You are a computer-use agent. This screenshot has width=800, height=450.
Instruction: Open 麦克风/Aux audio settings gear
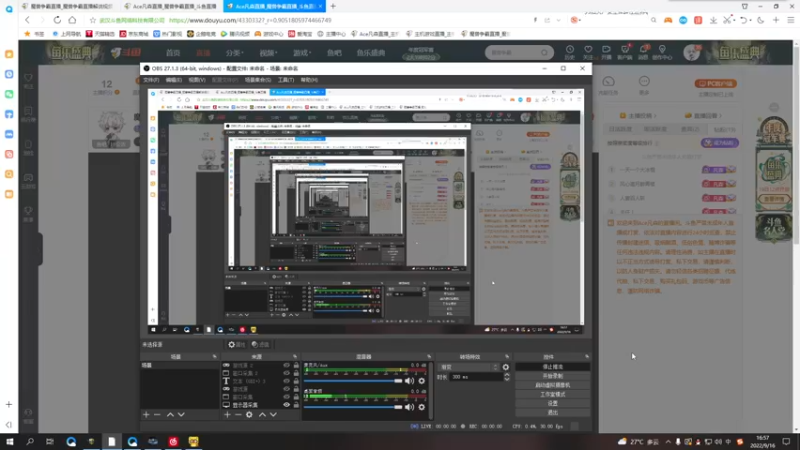pyautogui.click(x=421, y=381)
